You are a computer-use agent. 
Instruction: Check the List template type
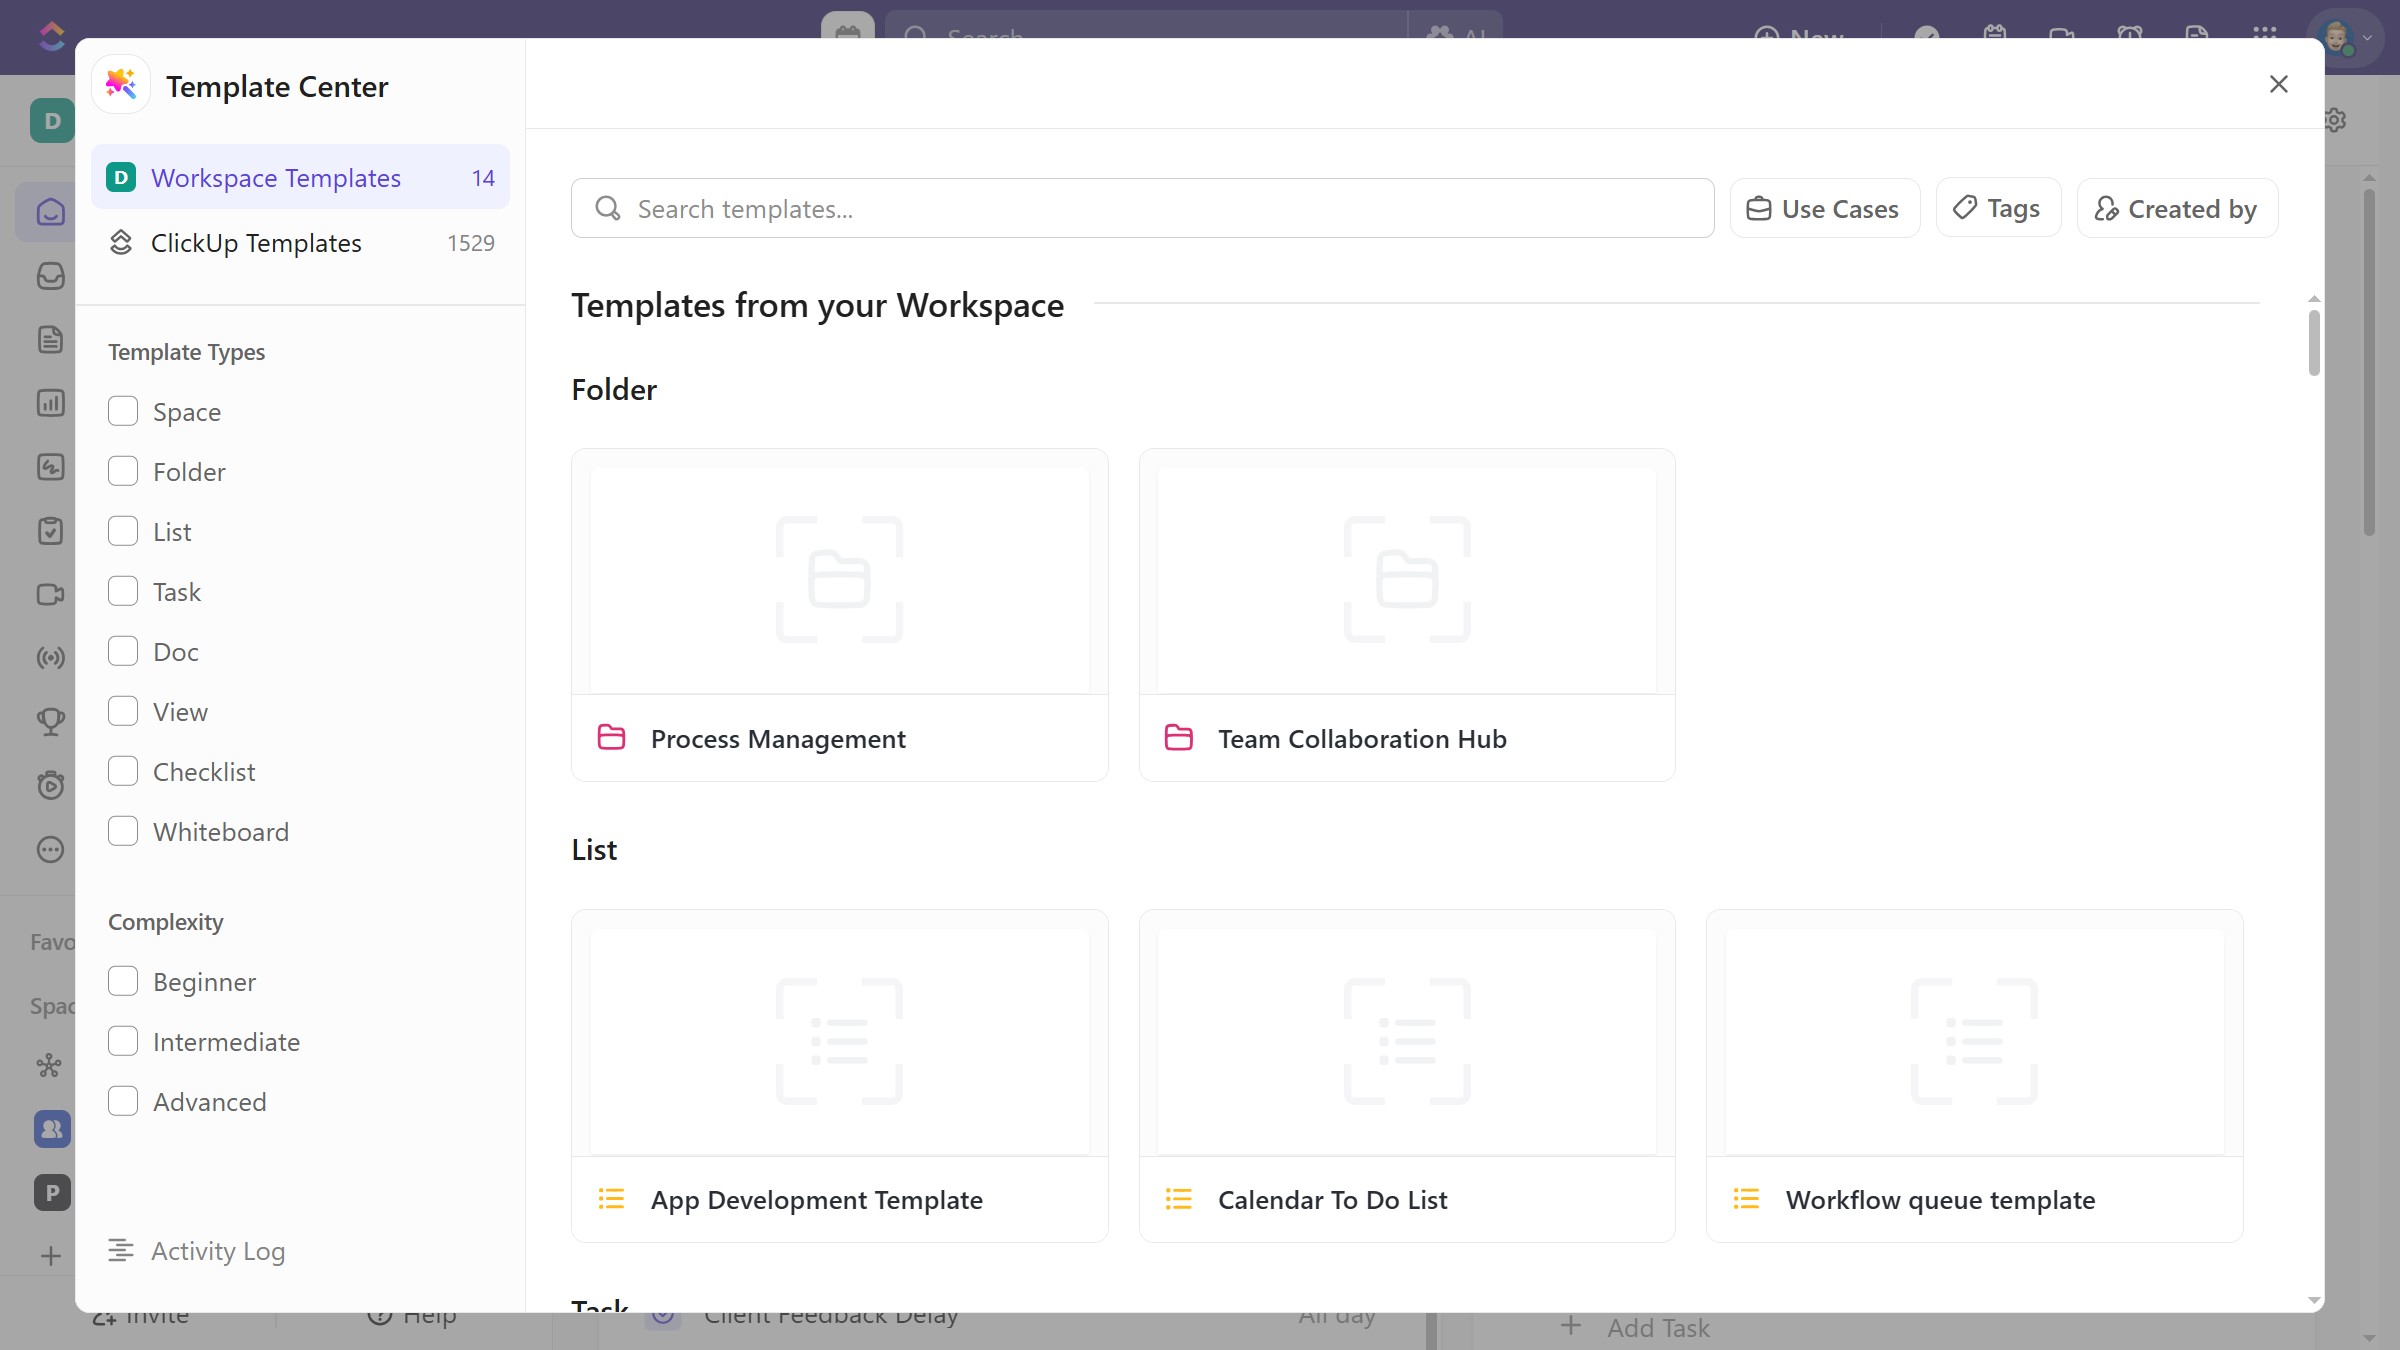point(123,531)
